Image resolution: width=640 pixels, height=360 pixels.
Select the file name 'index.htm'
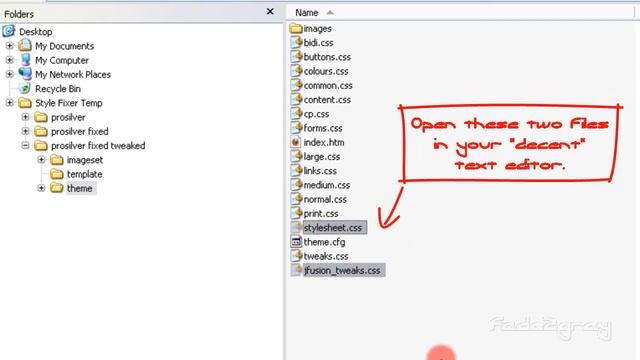point(324,142)
